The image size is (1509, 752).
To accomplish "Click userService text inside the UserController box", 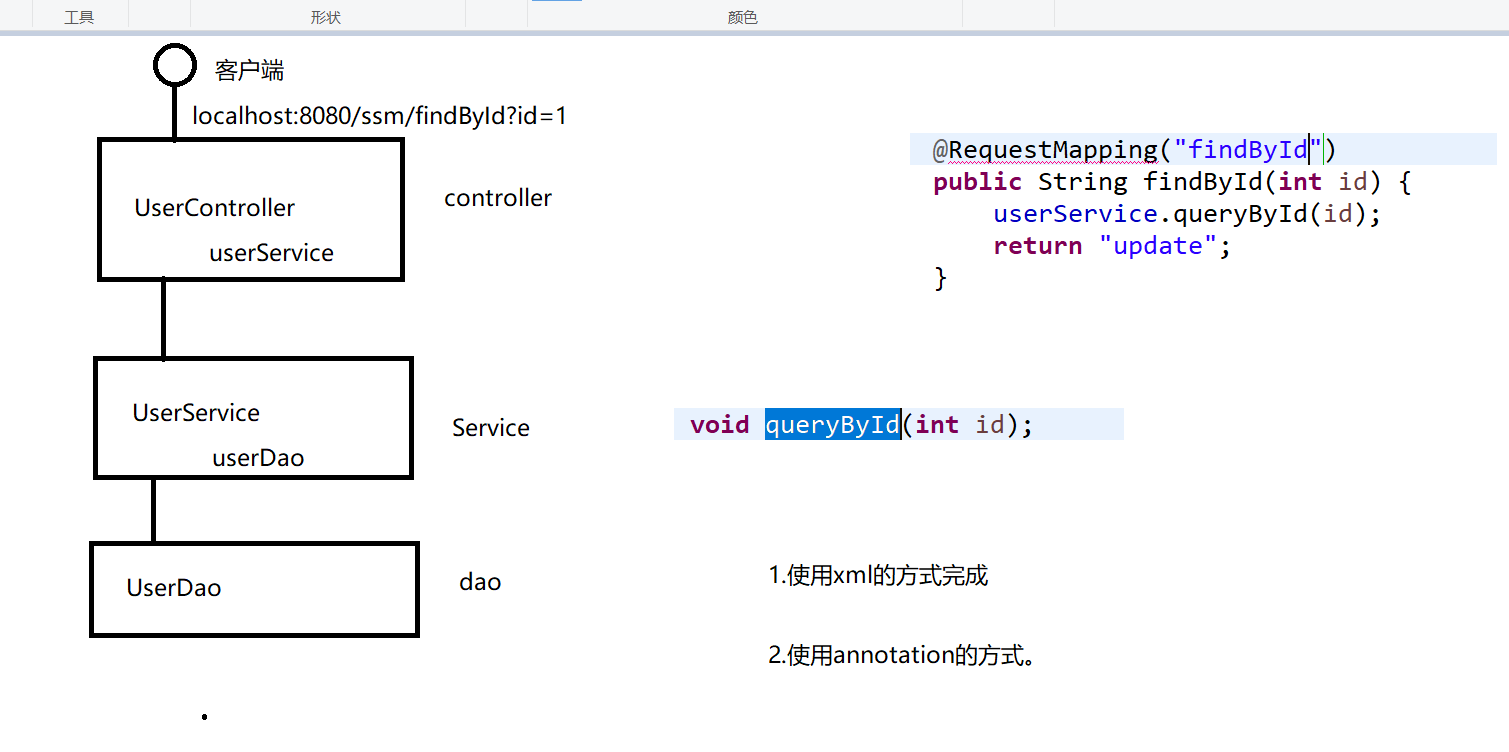I will coord(271,253).
